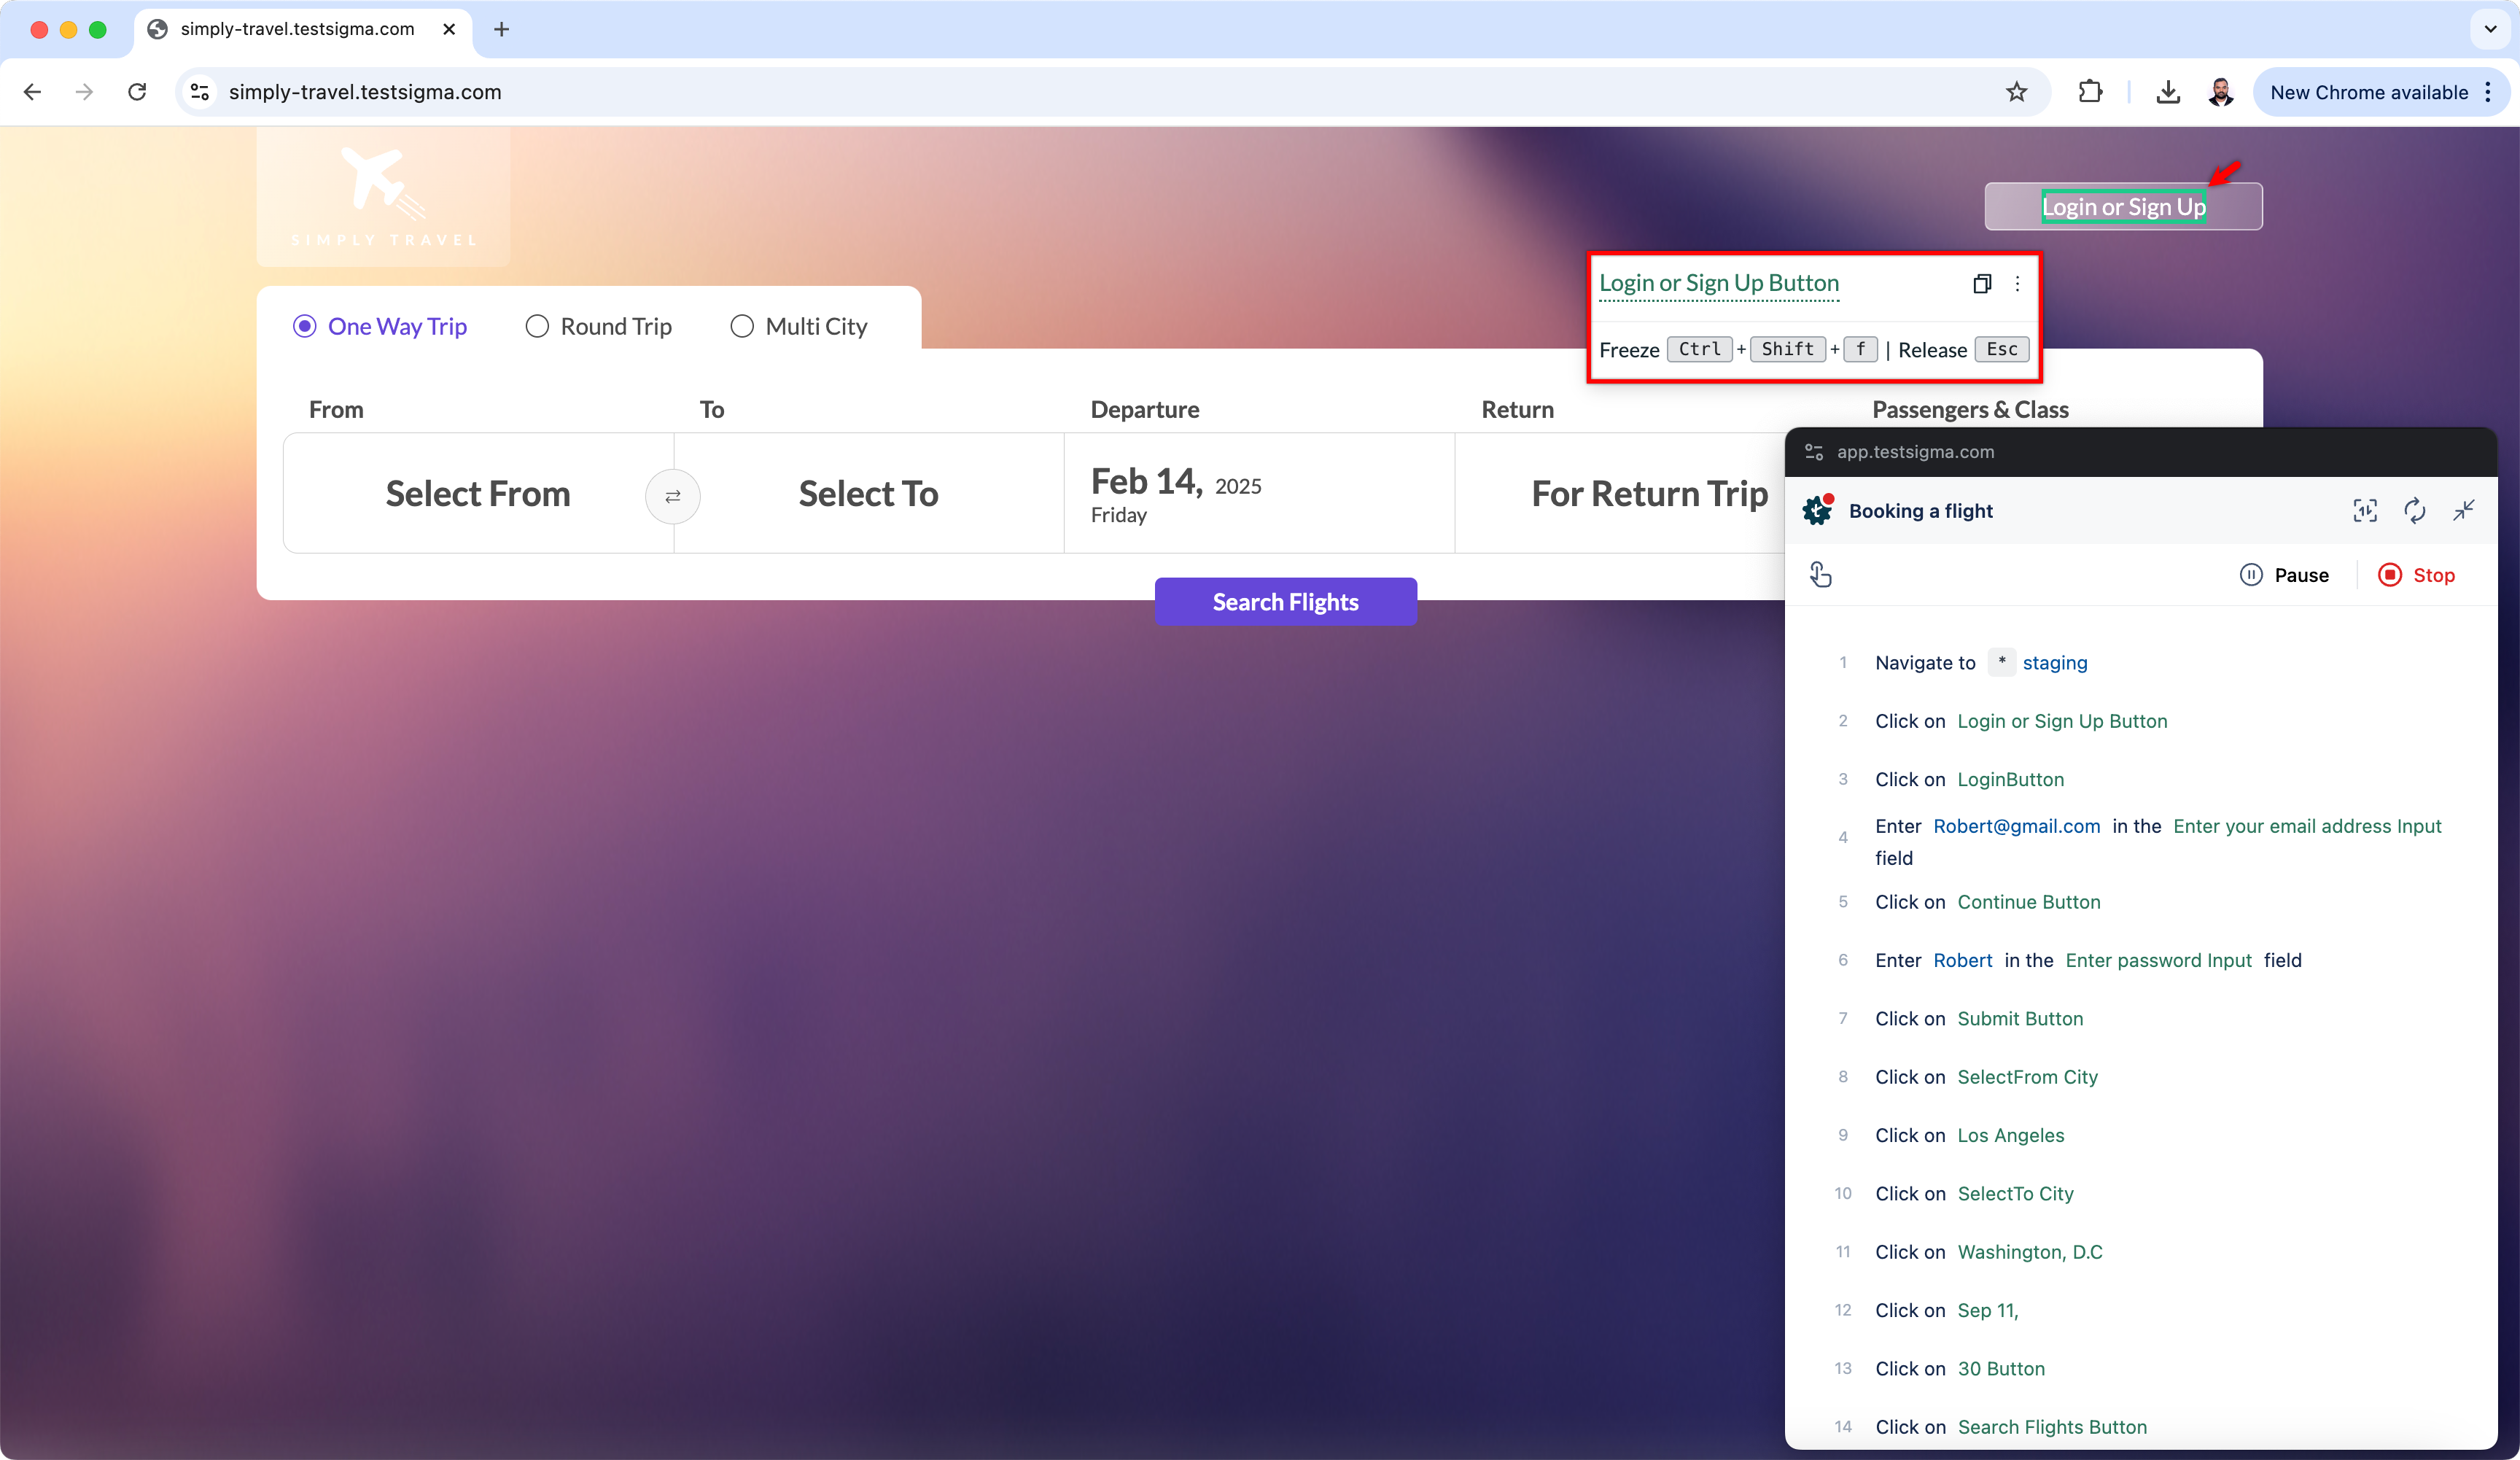Select the Round Trip radio button

(x=537, y=327)
